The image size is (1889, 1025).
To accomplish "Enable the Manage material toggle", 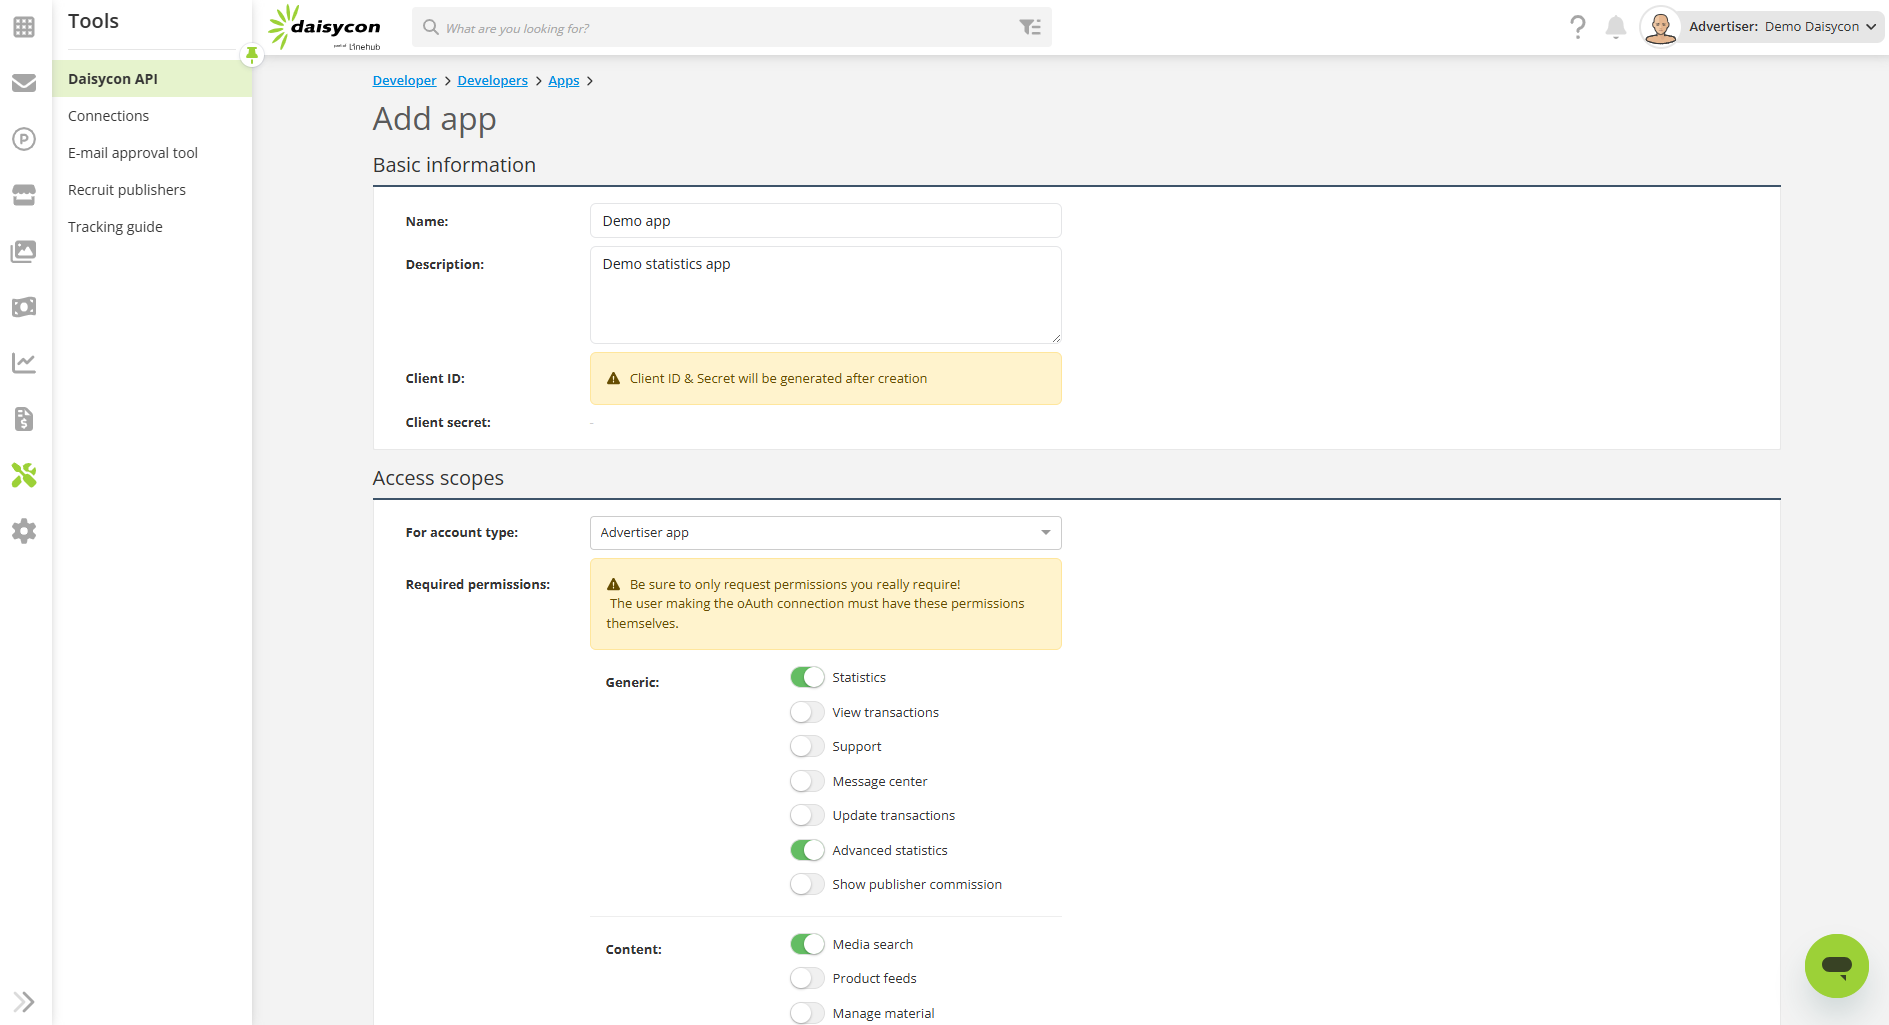I will coord(807,1013).
